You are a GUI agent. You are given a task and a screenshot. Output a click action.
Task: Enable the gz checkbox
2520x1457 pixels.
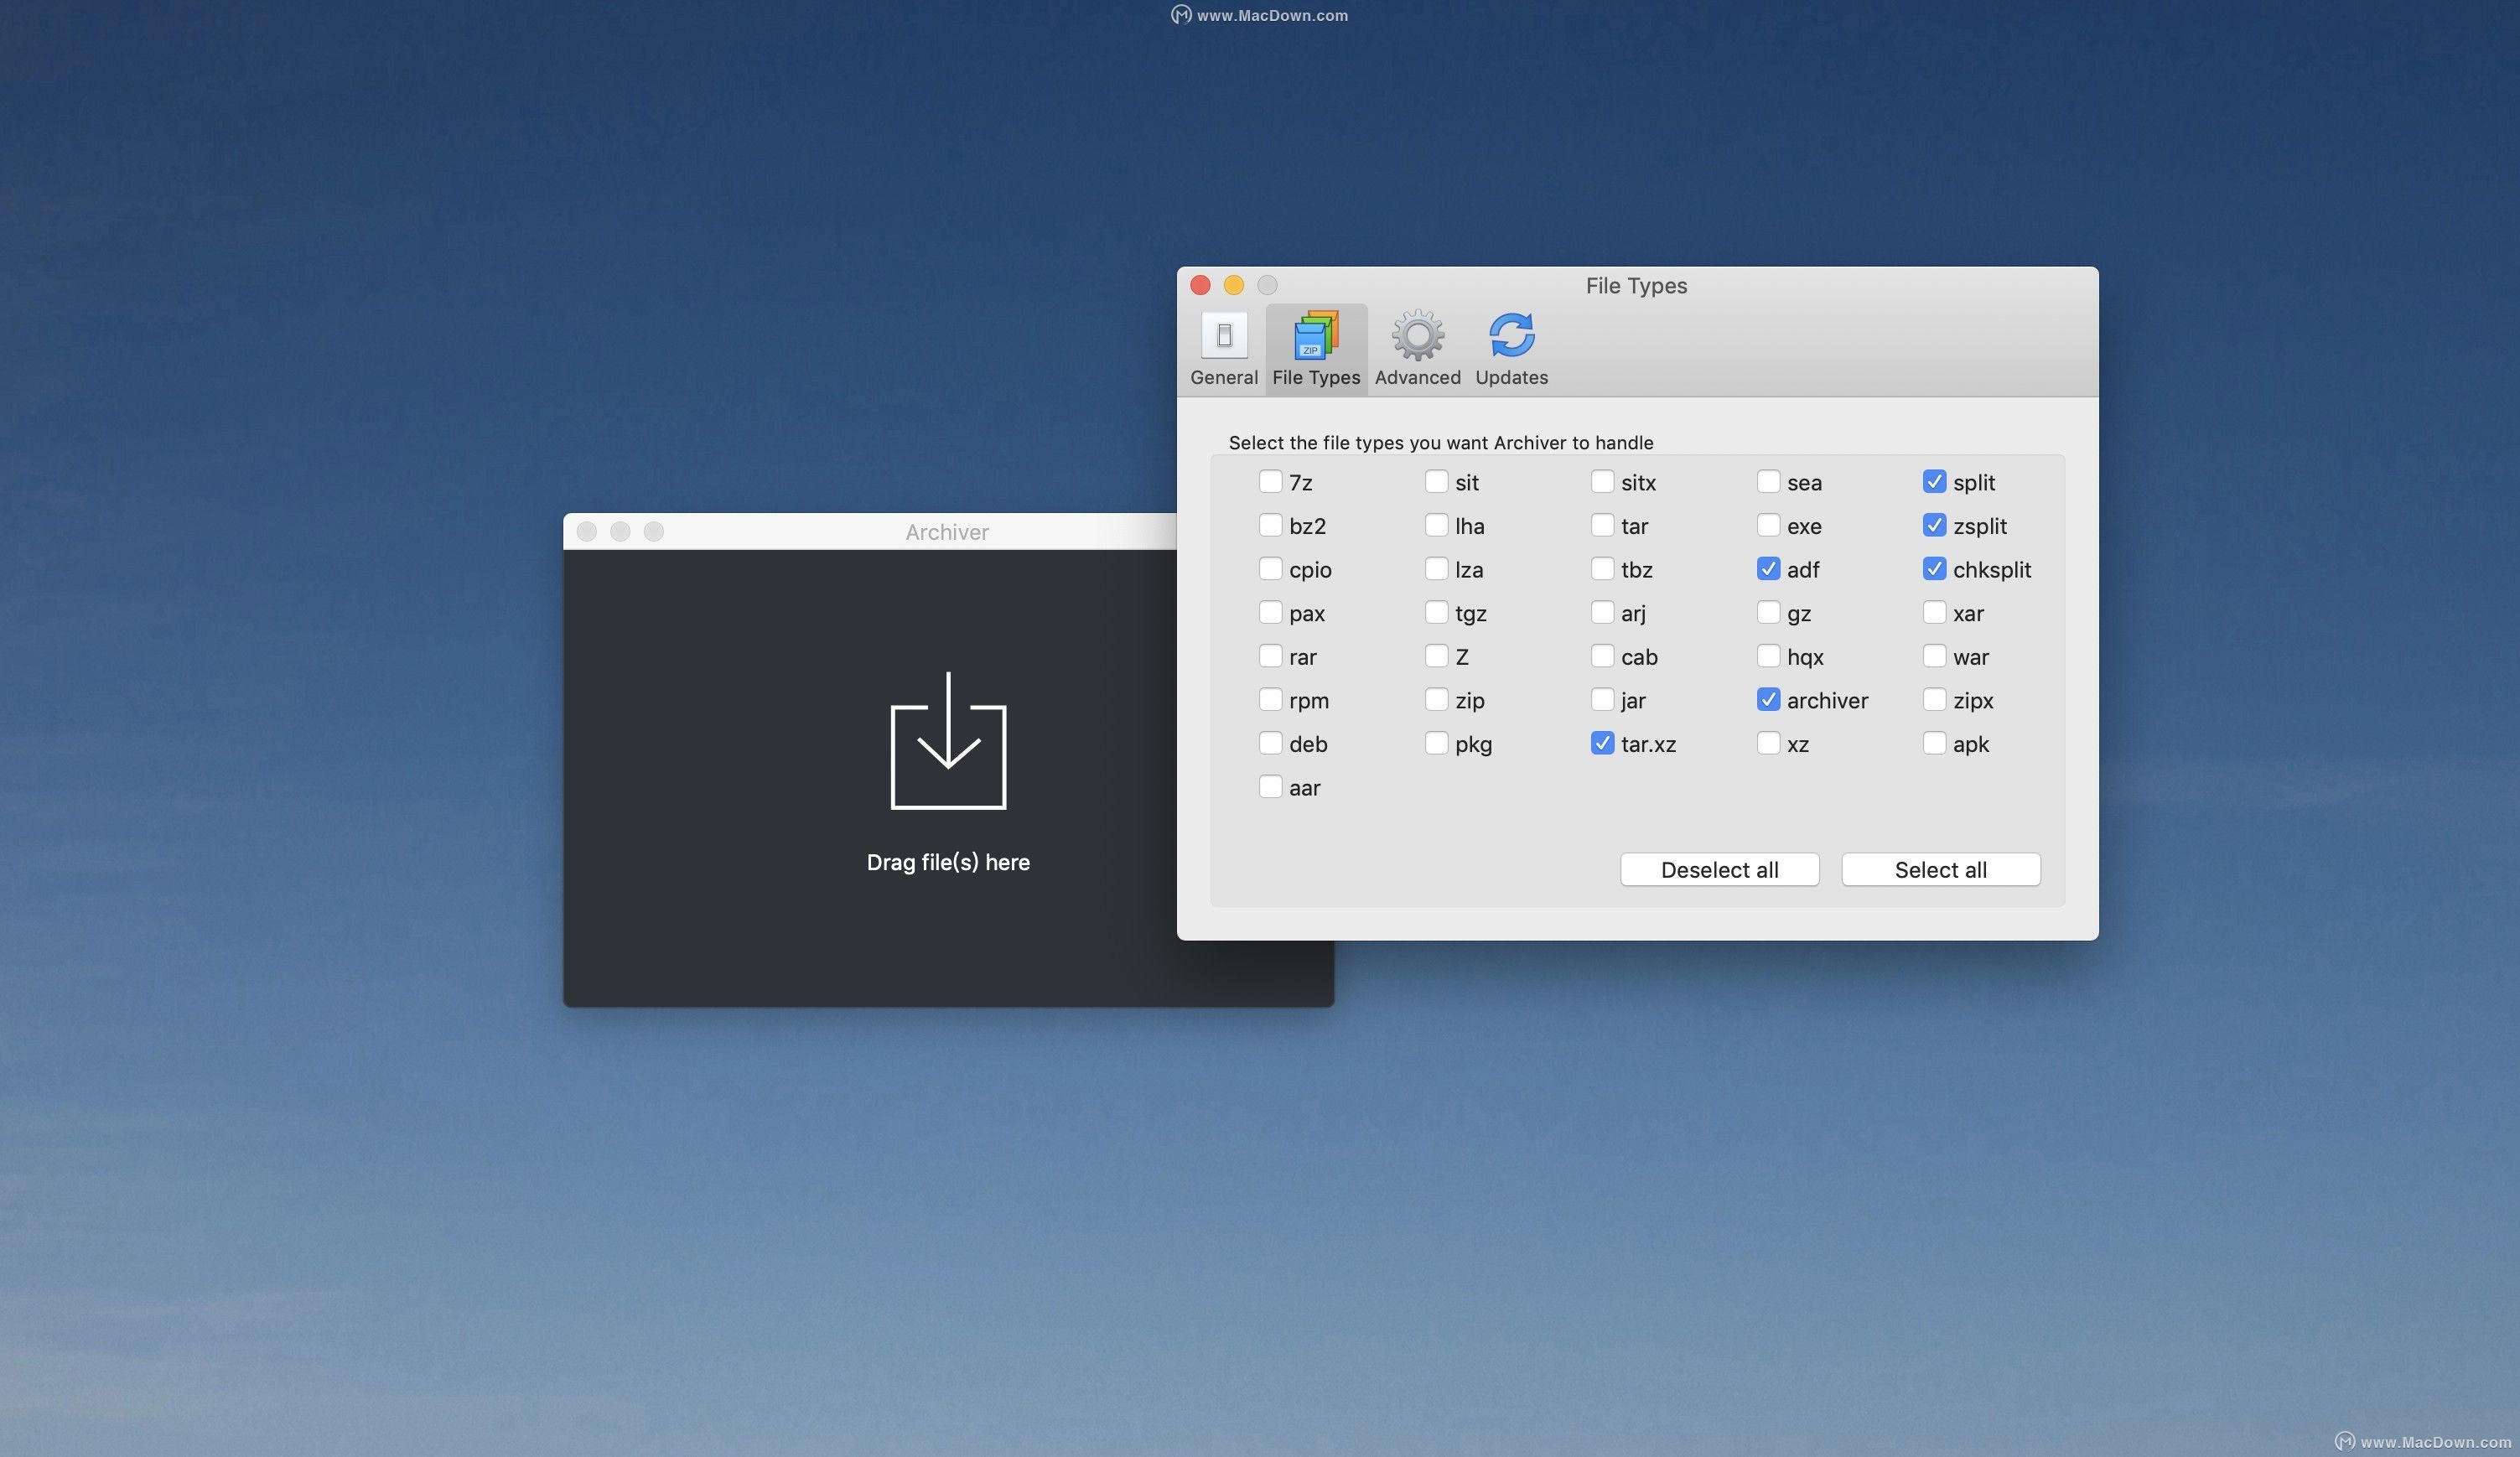tap(1768, 612)
